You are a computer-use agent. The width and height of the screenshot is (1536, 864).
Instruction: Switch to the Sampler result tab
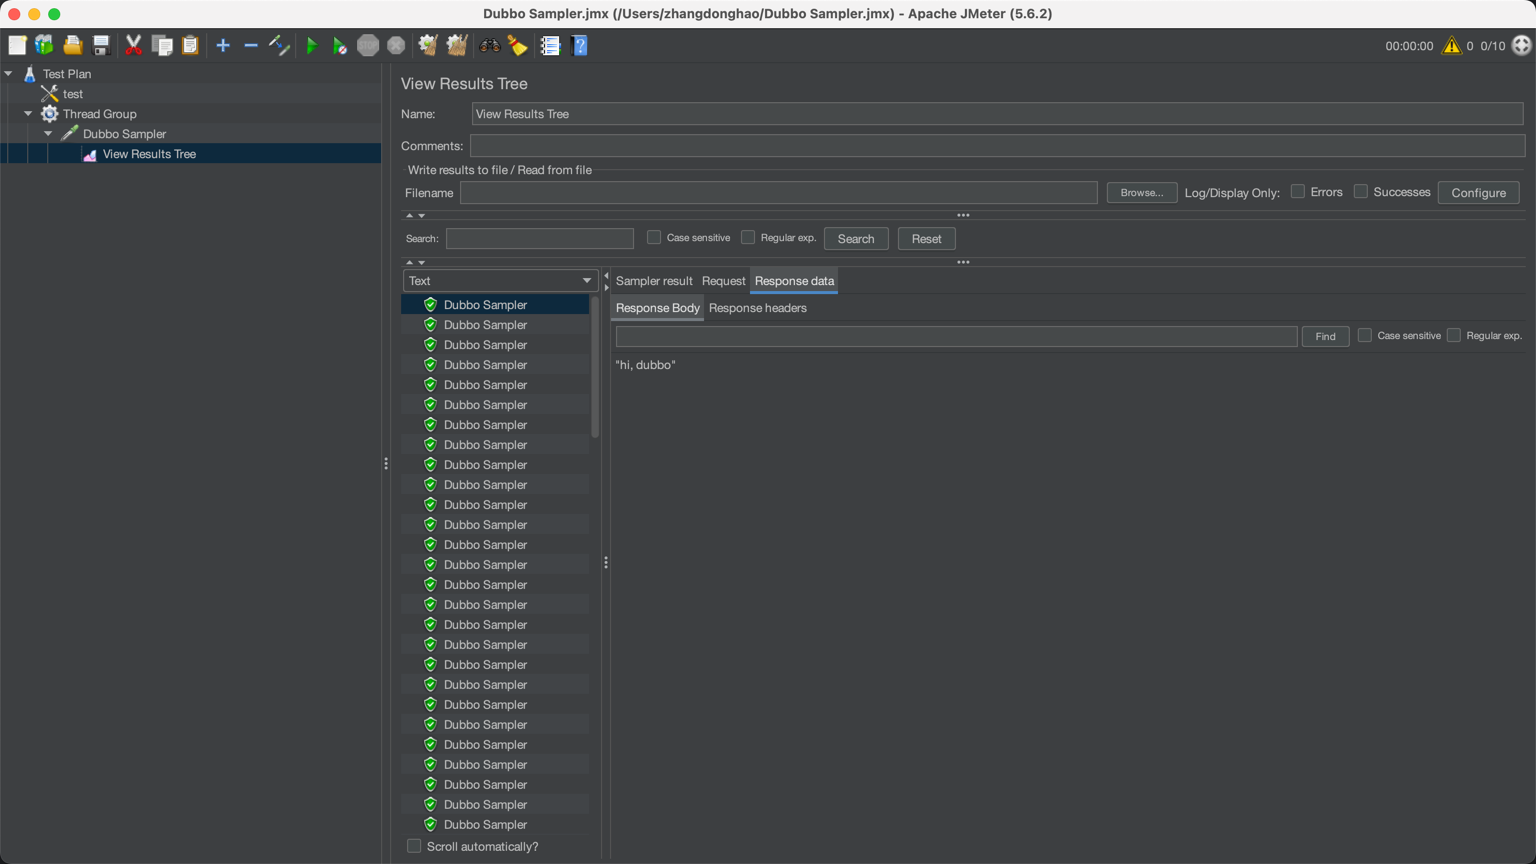click(654, 281)
